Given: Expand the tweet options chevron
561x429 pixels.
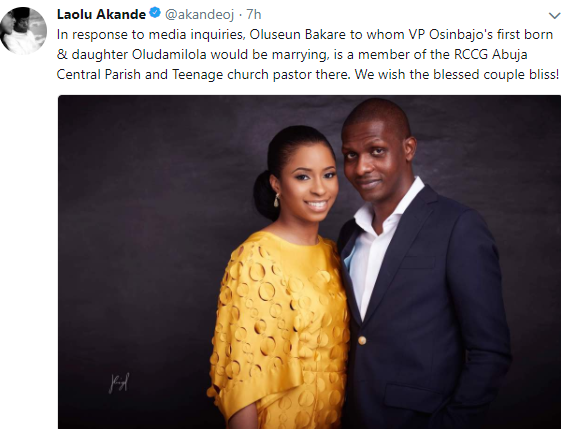Looking at the screenshot, I should coord(555,15).
